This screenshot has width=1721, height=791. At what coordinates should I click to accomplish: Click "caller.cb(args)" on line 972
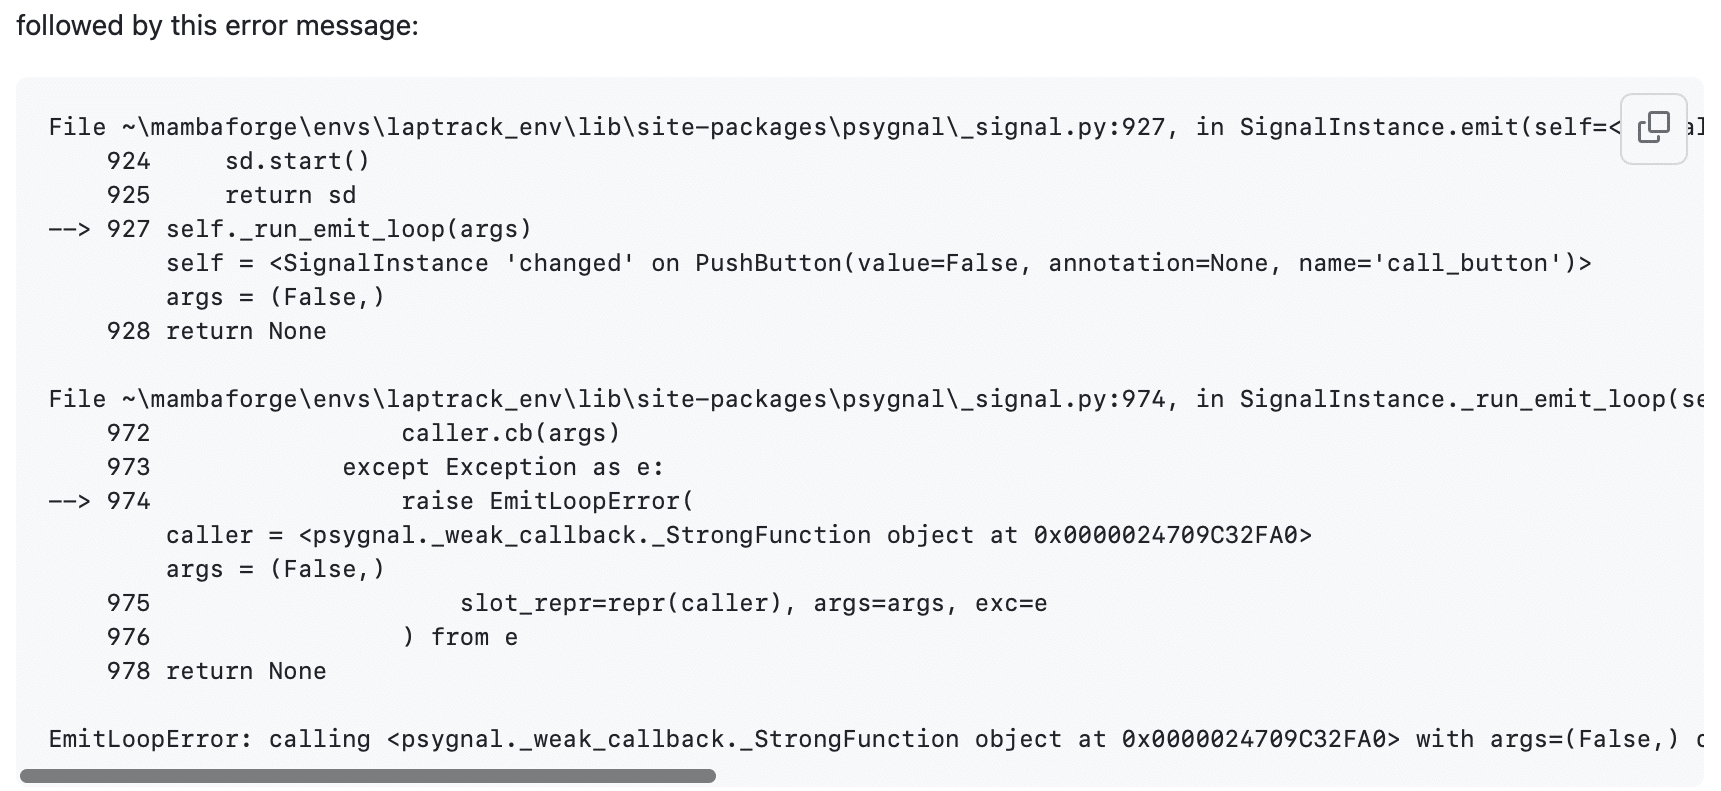[511, 433]
